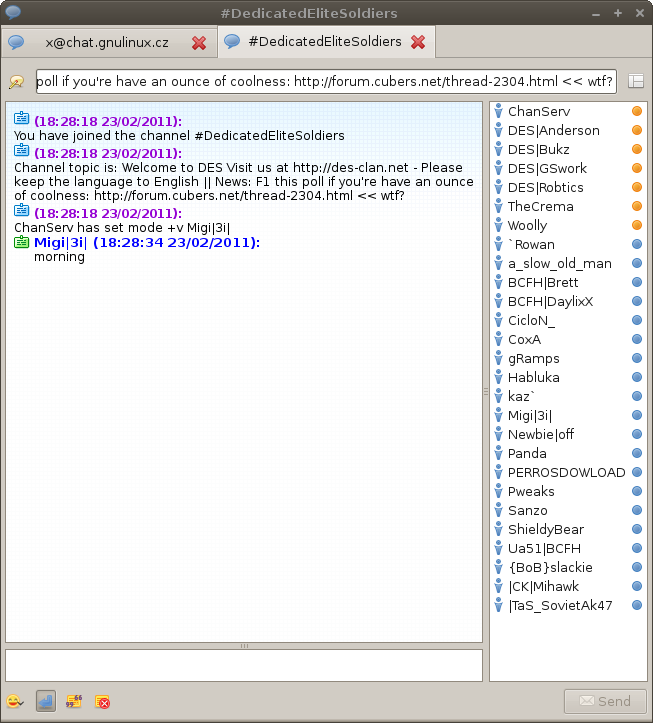Screen dimensions: 653x723
Task: Click the clear chat icon with red X
Action: coord(102,701)
